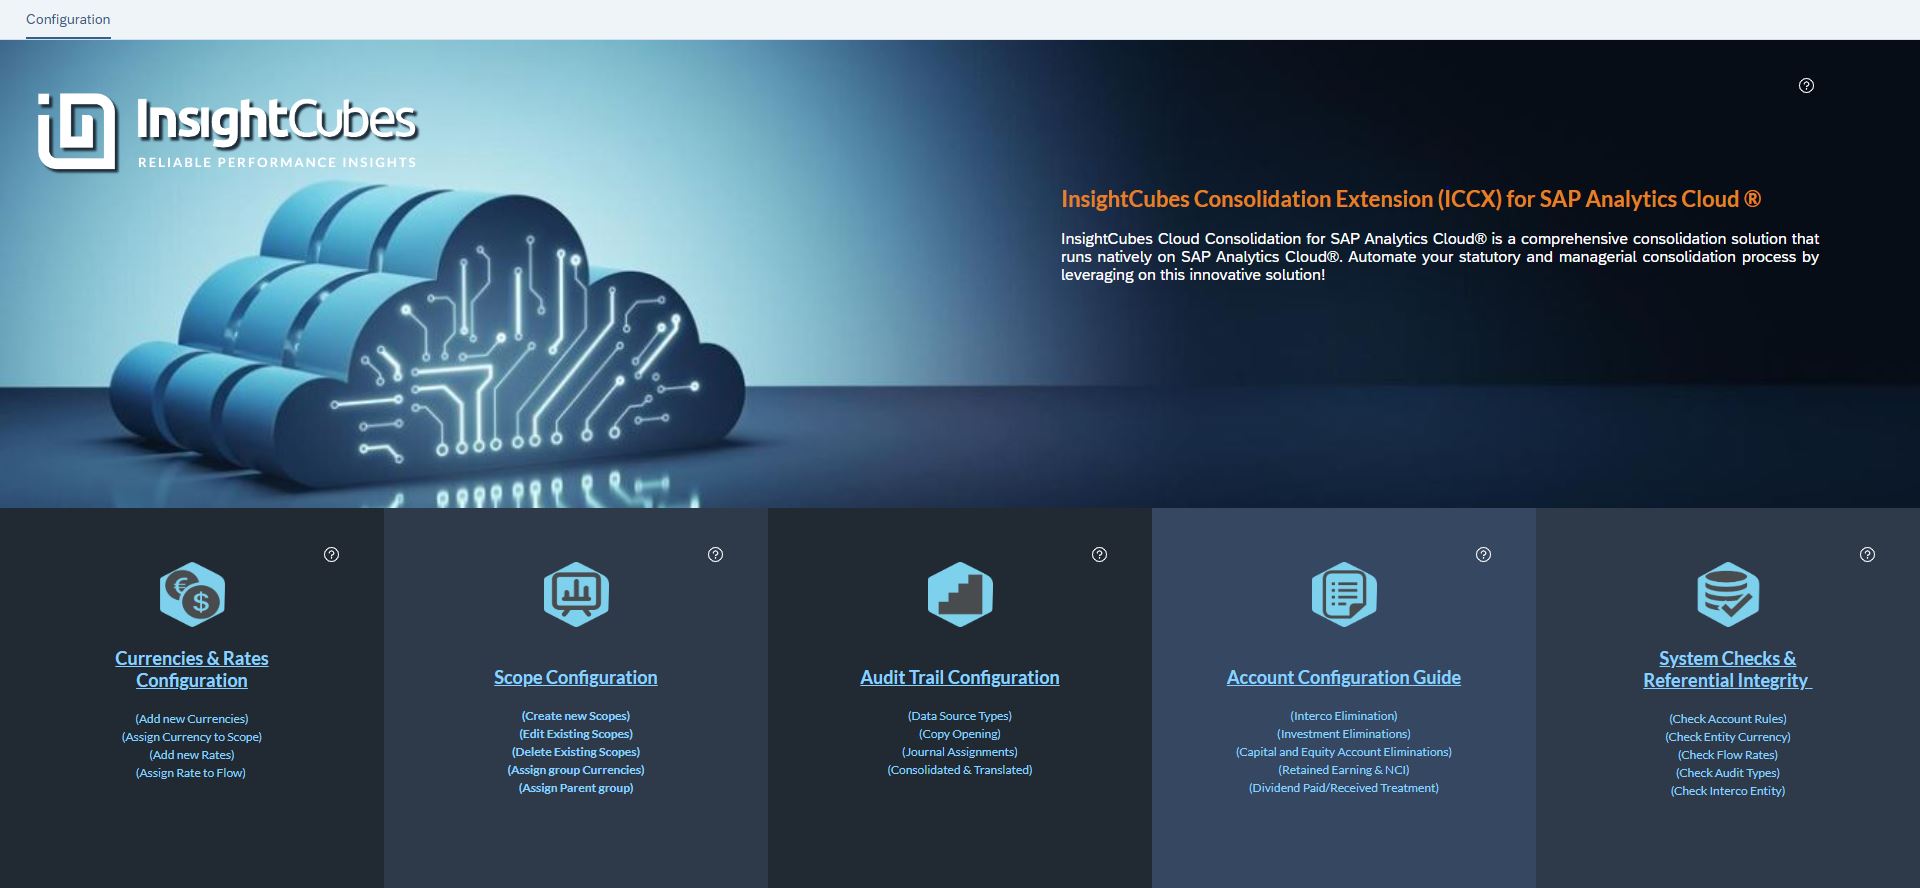The image size is (1920, 888).
Task: Open Audit Trail Configuration link
Action: click(x=960, y=677)
